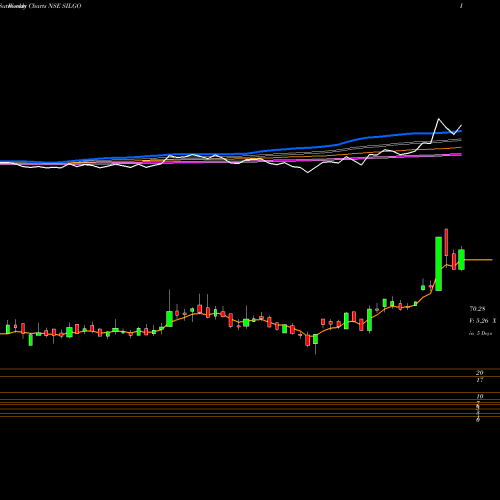Viewport: 500px width, 500px height.
Task: Click the peak of the white line
Action: click(439, 119)
